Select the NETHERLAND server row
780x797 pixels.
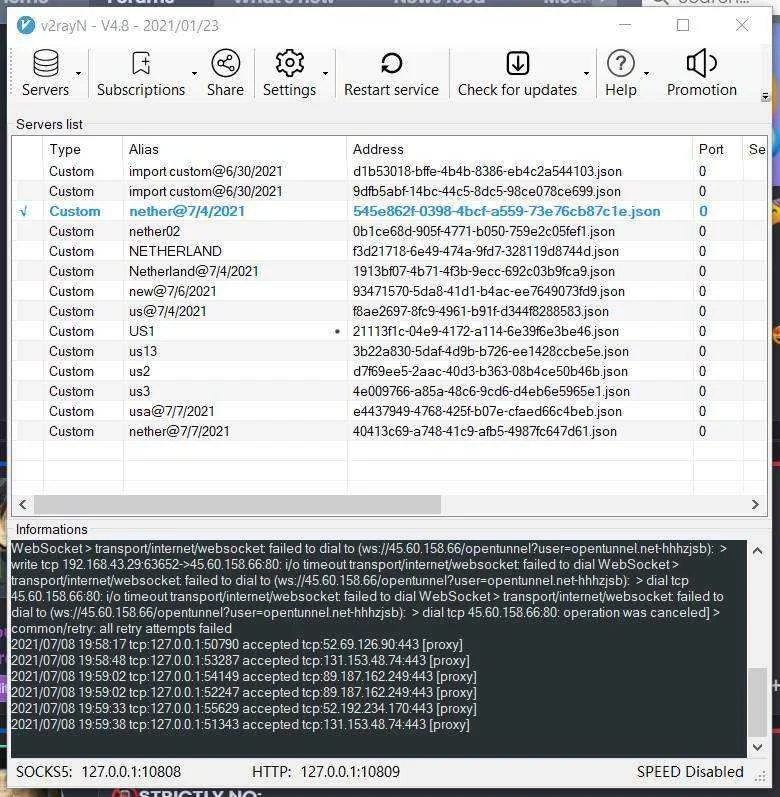coord(389,252)
